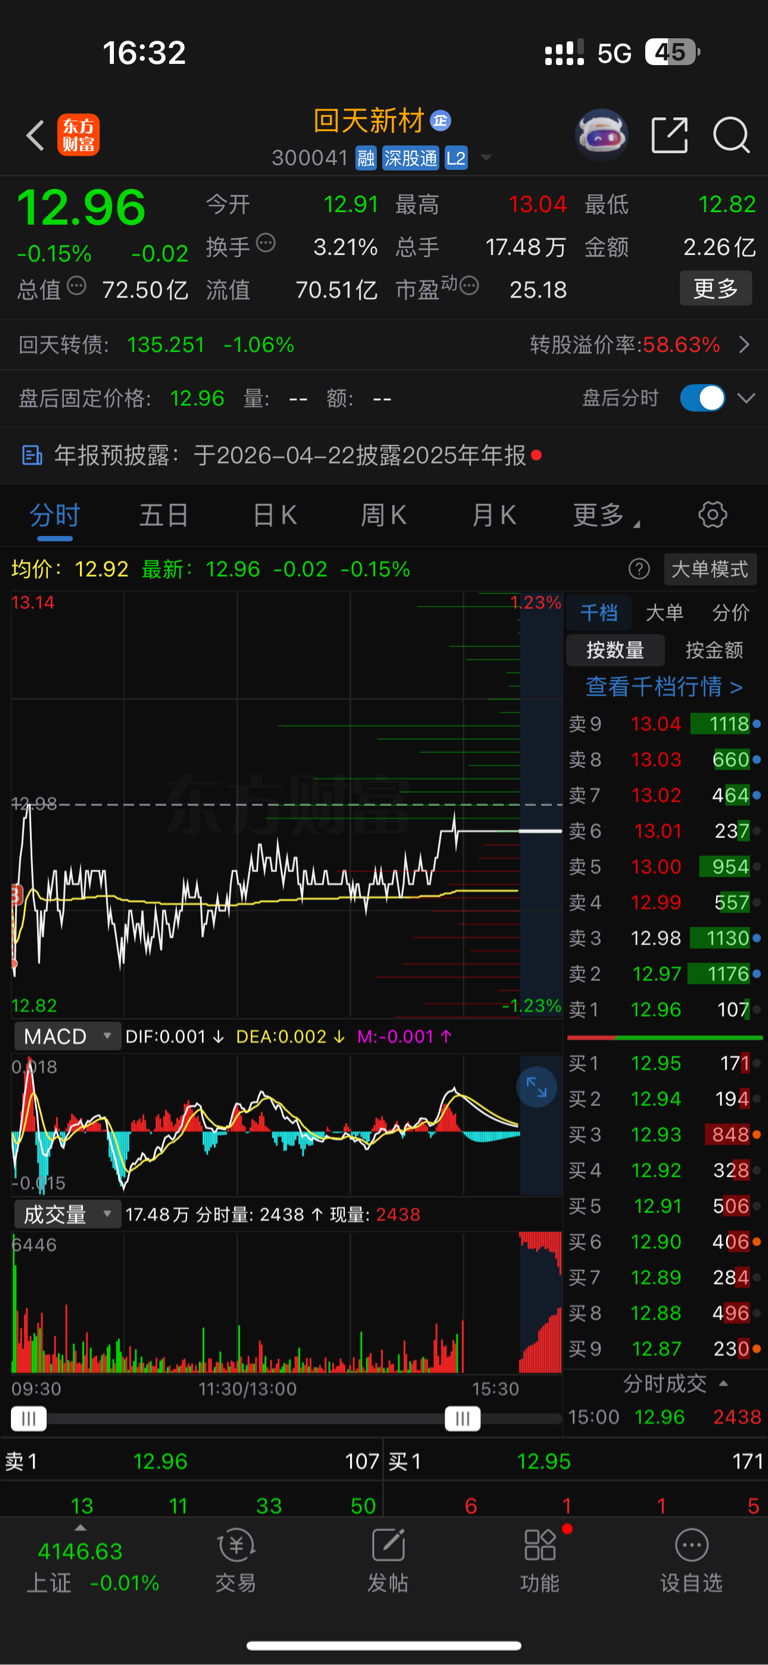The image size is (768, 1665).
Task: Select the 分价 tab
Action: pyautogui.click(x=730, y=613)
